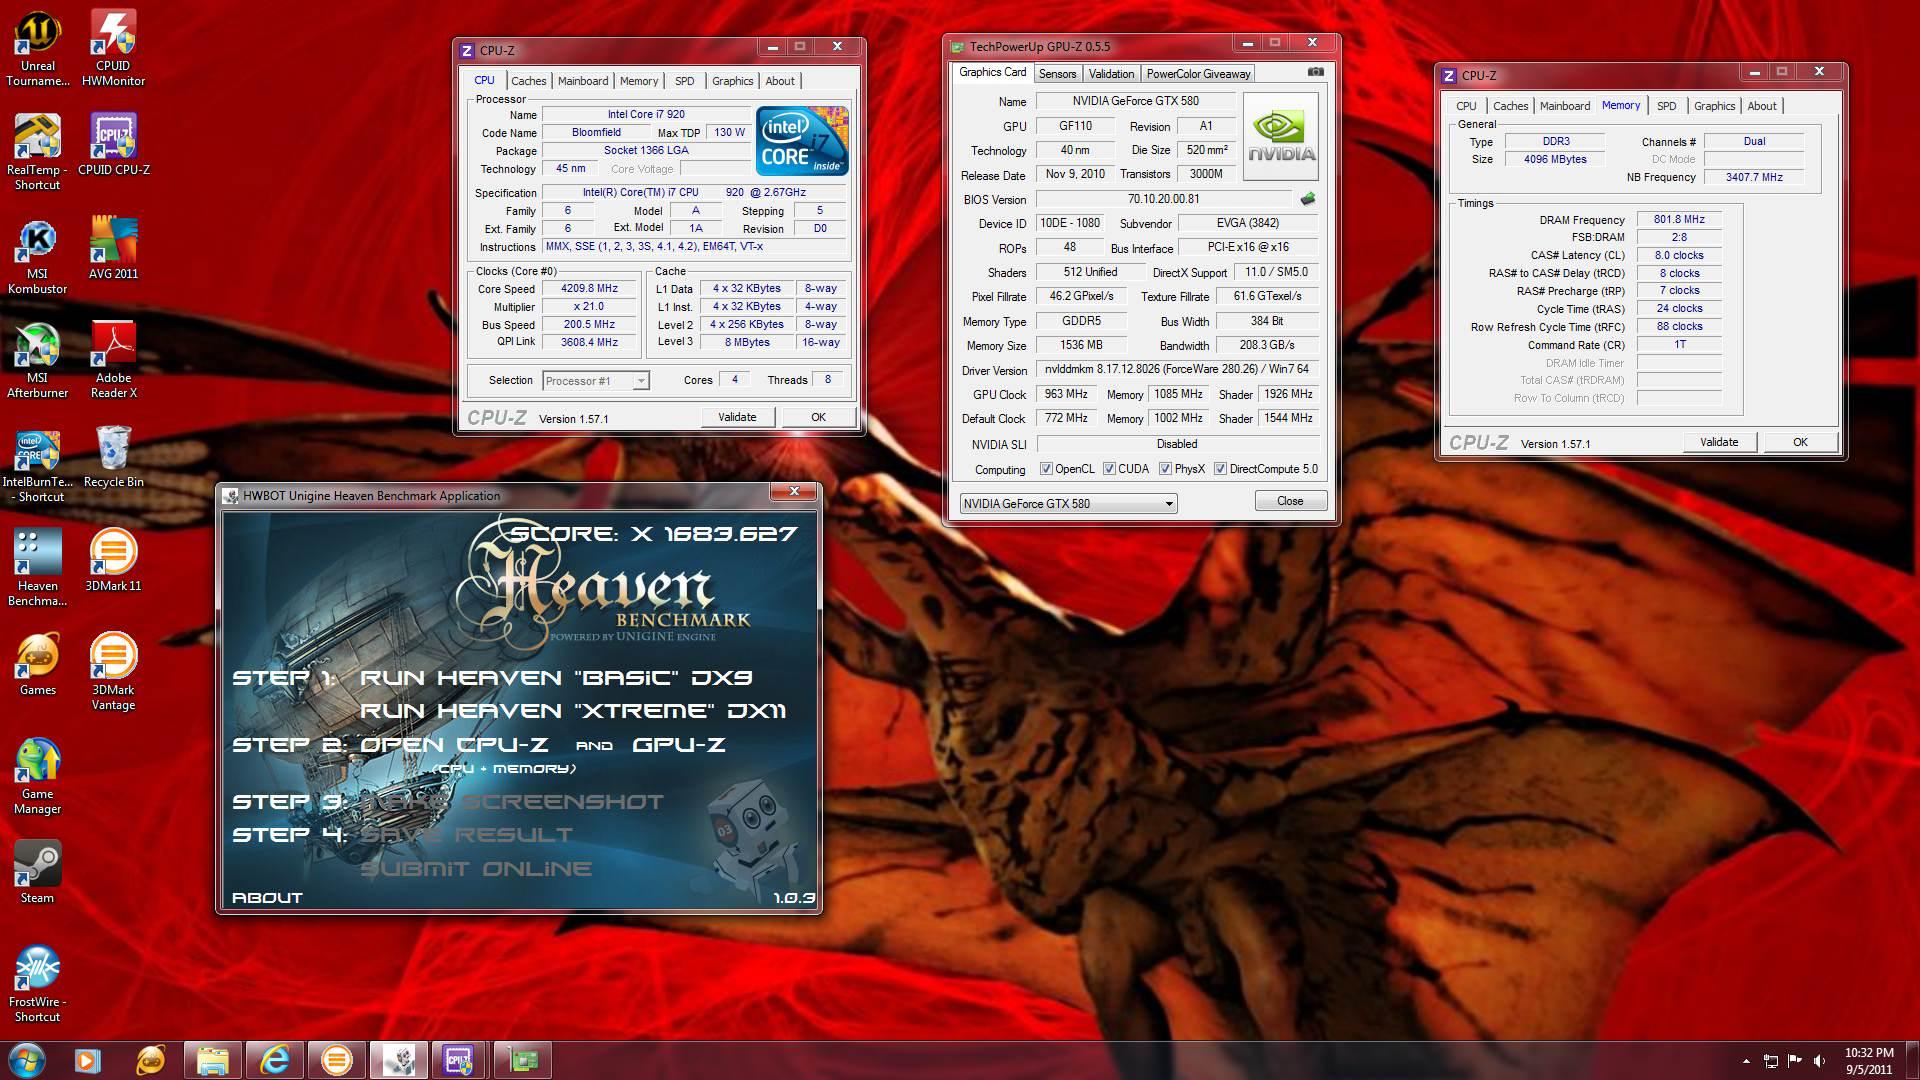The width and height of the screenshot is (1920, 1080).
Task: Click RUN HEAVEN "XTREME" DX11
Action: (x=573, y=711)
